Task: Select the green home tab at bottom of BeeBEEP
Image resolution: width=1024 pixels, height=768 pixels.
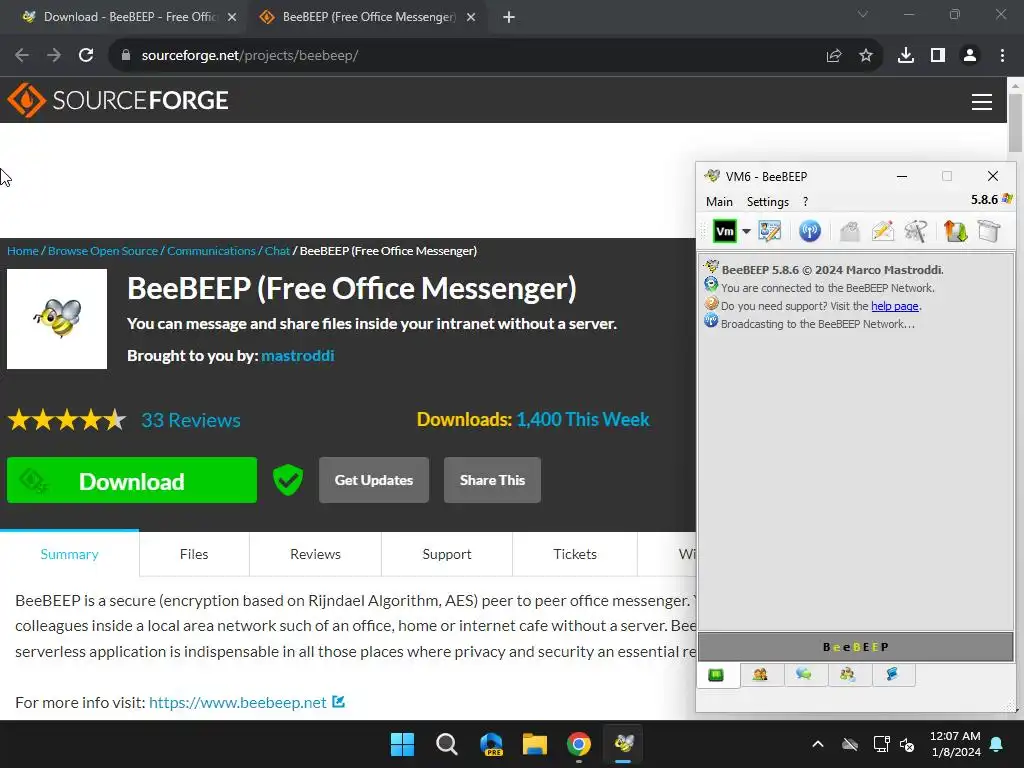Action: (716, 675)
